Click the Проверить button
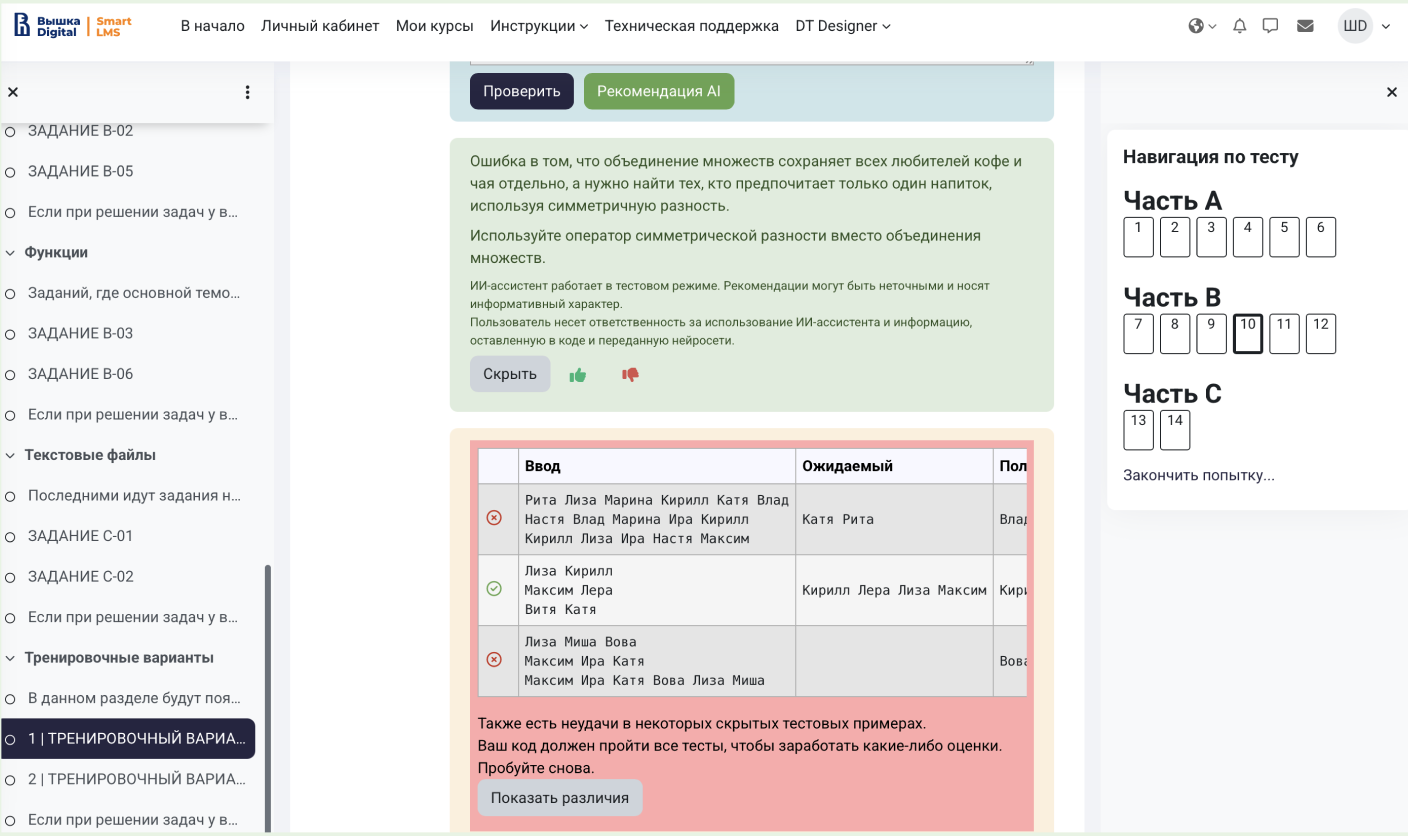This screenshot has width=1408, height=836. [522, 91]
